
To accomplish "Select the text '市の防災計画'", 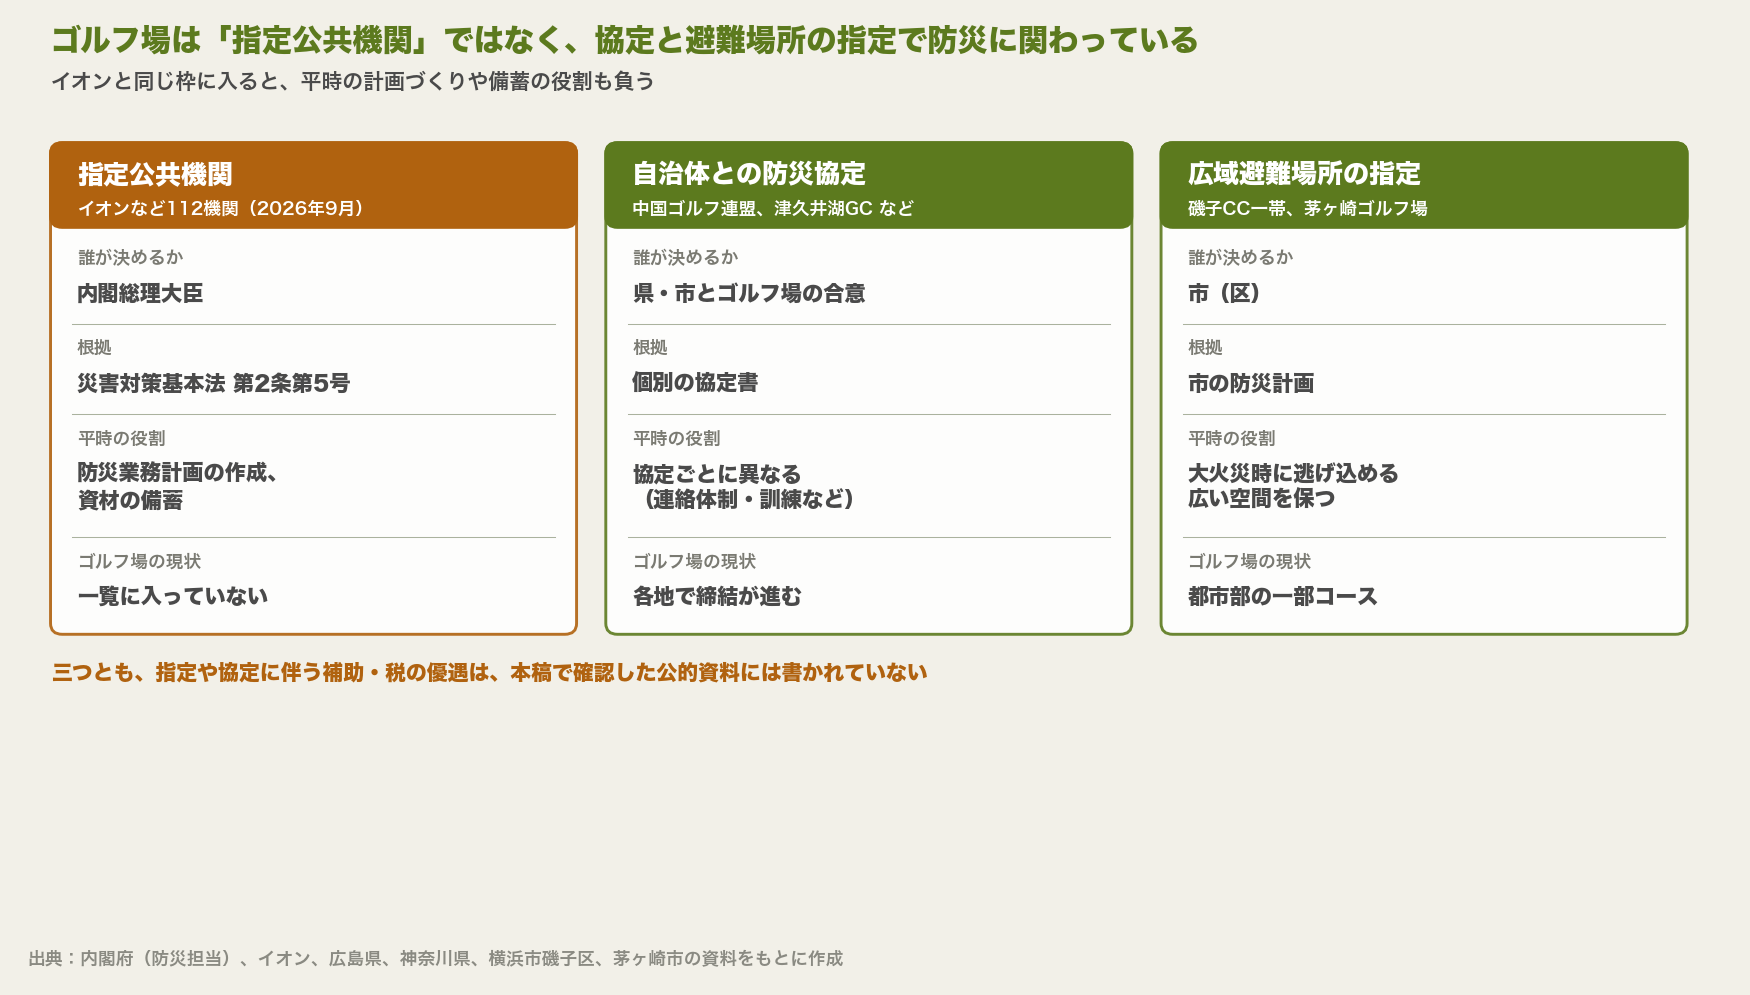I will 1251,383.
